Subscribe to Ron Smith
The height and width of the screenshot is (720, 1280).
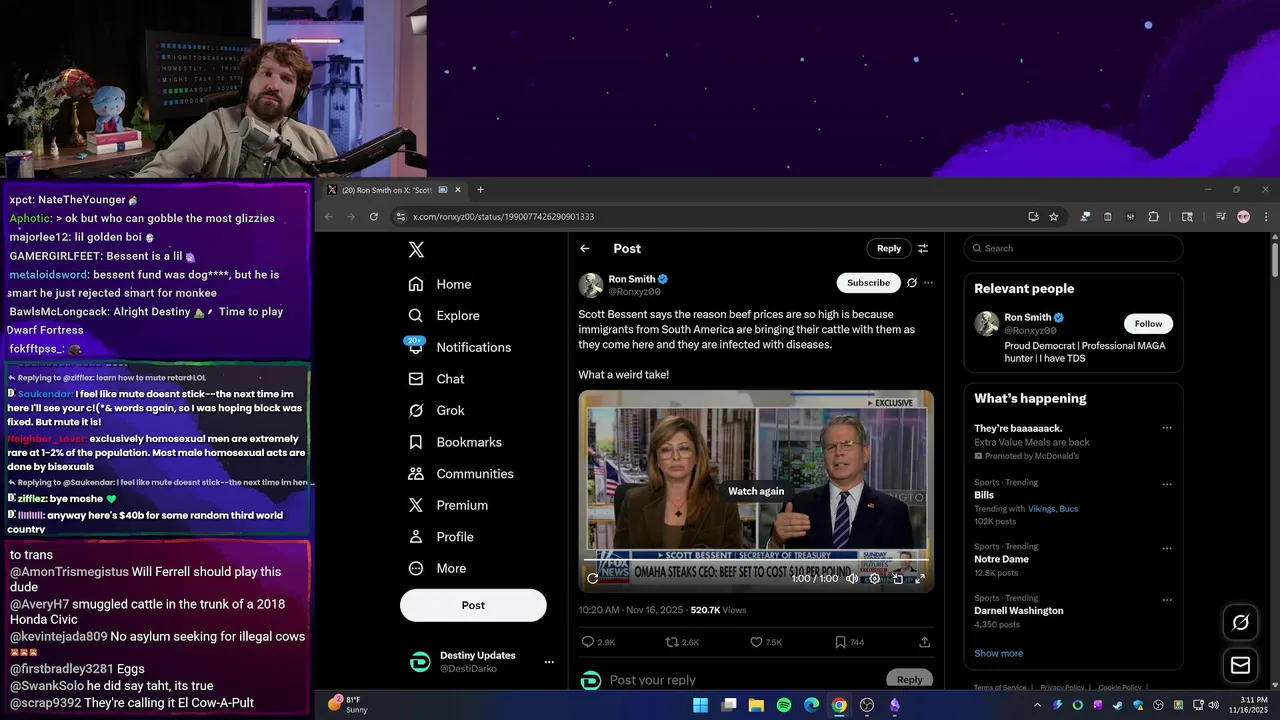(868, 283)
